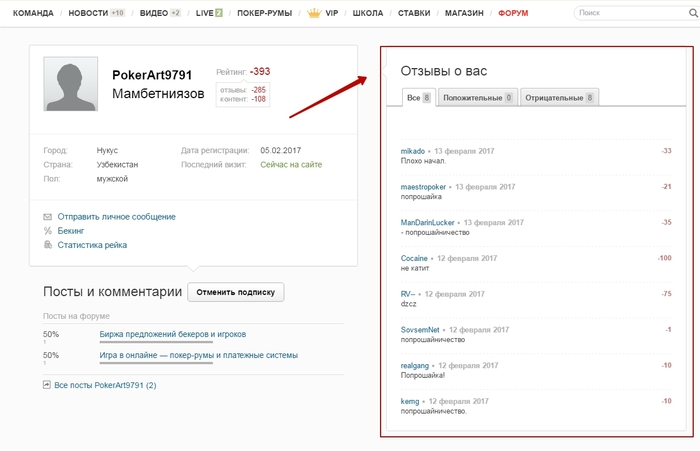Open Биржа предложений бекеров и игроков
The width and height of the screenshot is (700, 451).
pyautogui.click(x=172, y=334)
